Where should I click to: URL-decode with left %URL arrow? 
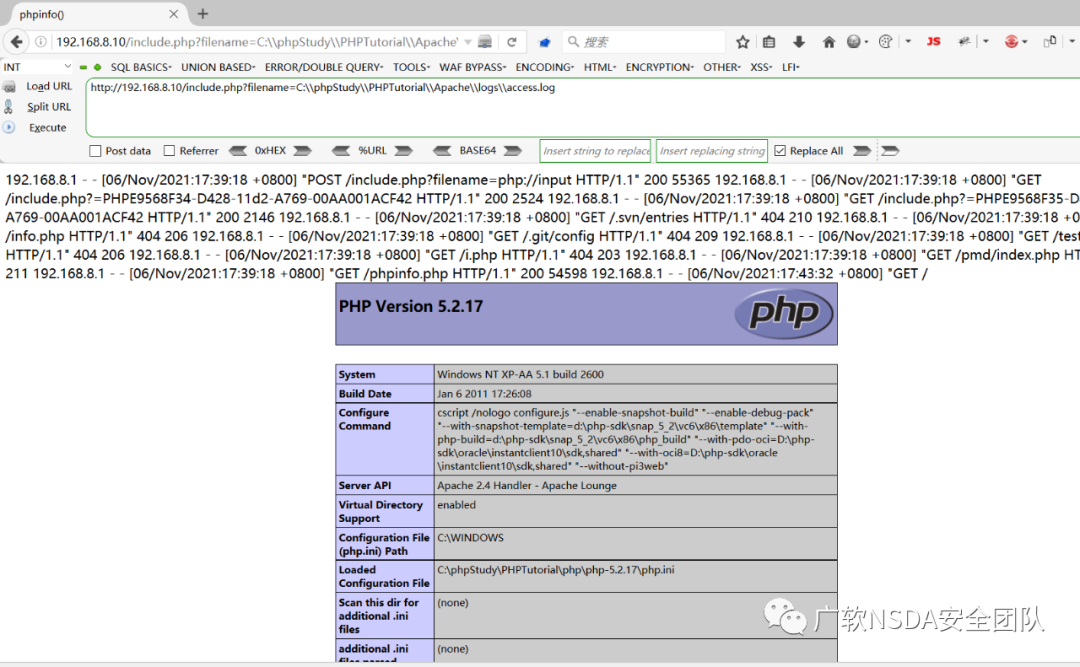pyautogui.click(x=341, y=151)
